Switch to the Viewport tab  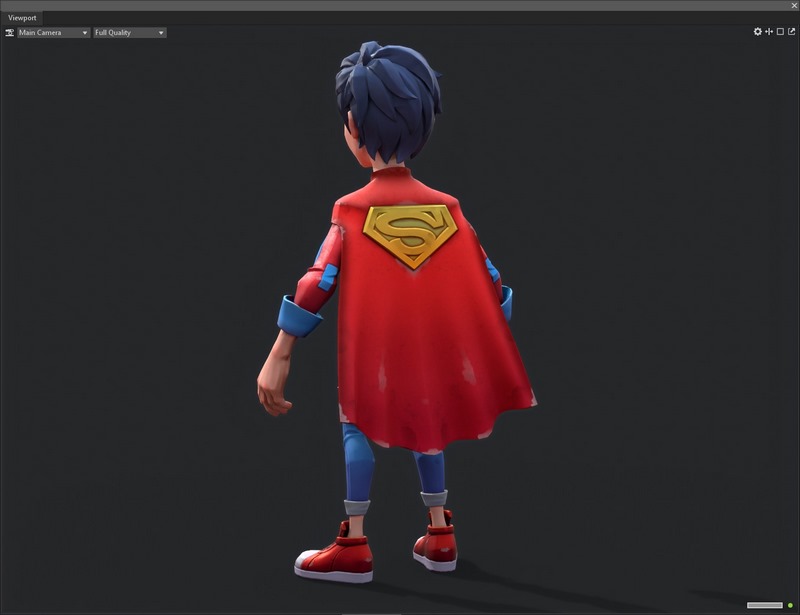pos(22,18)
